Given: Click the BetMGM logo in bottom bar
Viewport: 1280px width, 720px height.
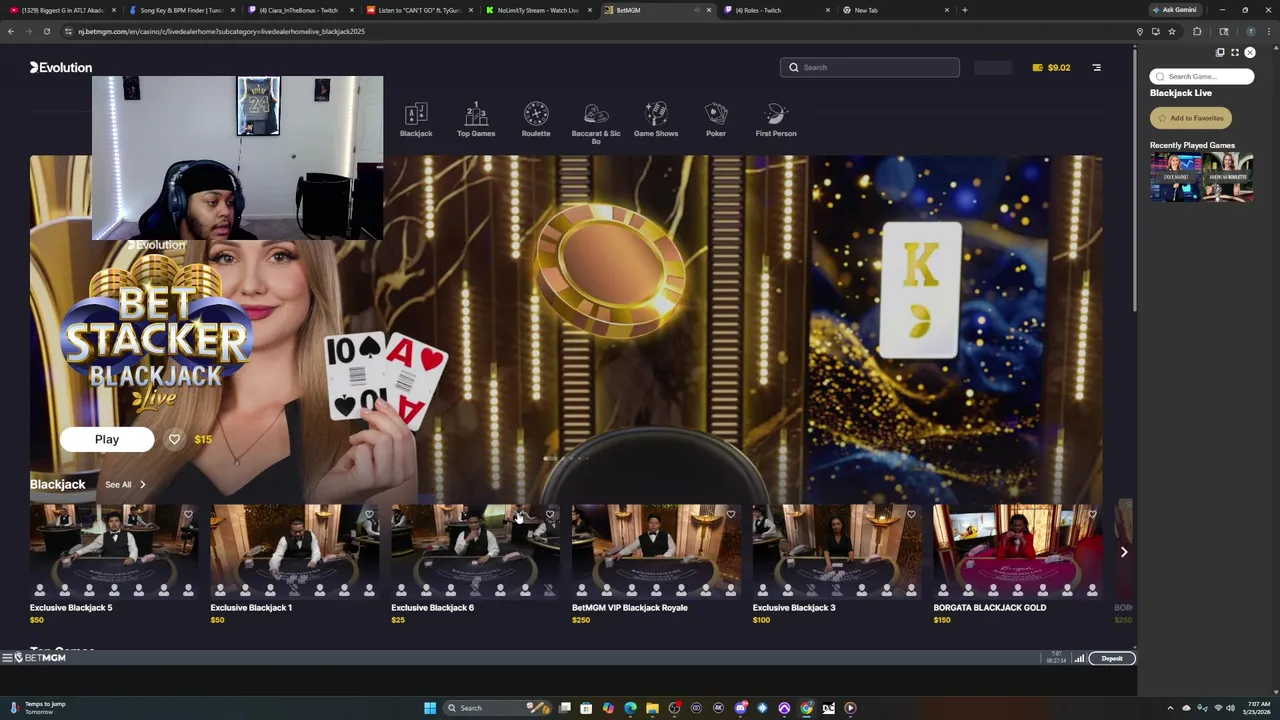Looking at the screenshot, I should pyautogui.click(x=41, y=658).
